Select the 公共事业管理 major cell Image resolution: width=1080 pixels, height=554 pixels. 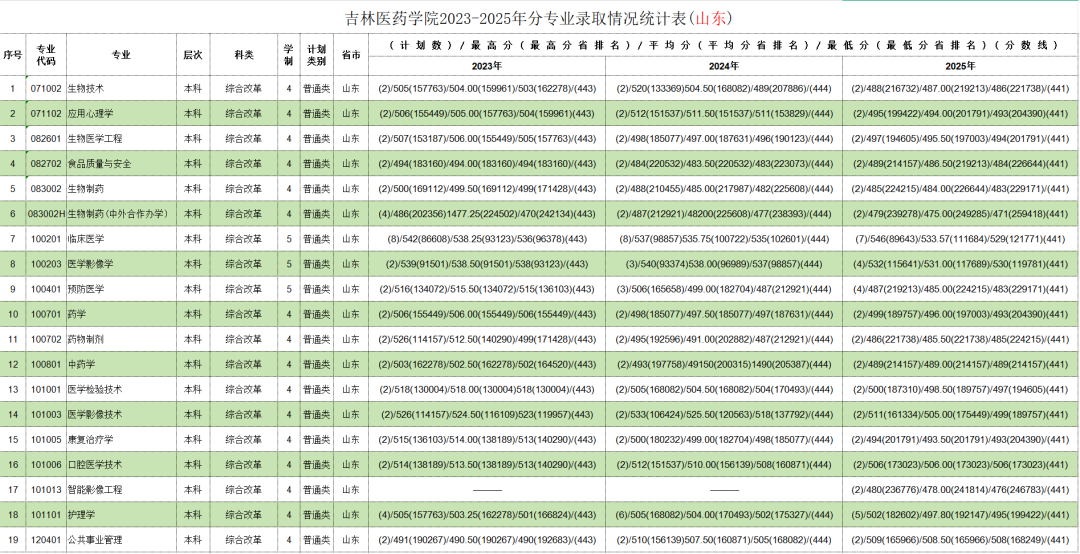click(x=121, y=540)
